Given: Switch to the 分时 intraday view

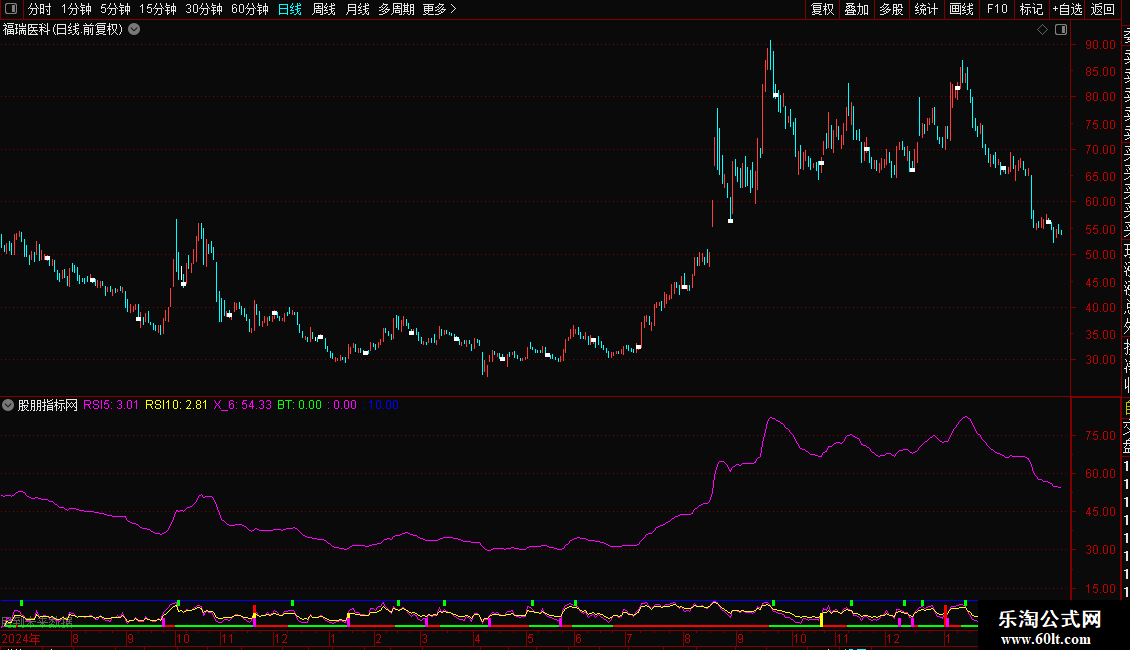Looking at the screenshot, I should (39, 9).
